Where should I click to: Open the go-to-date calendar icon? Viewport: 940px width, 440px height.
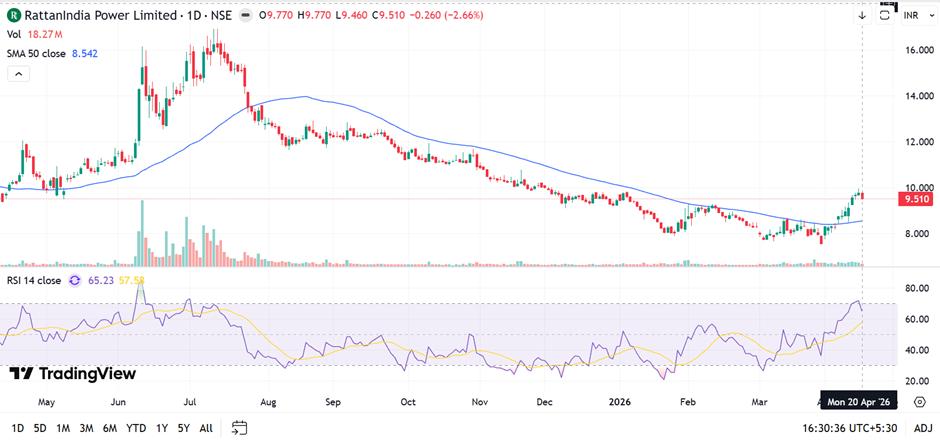[x=239, y=428]
